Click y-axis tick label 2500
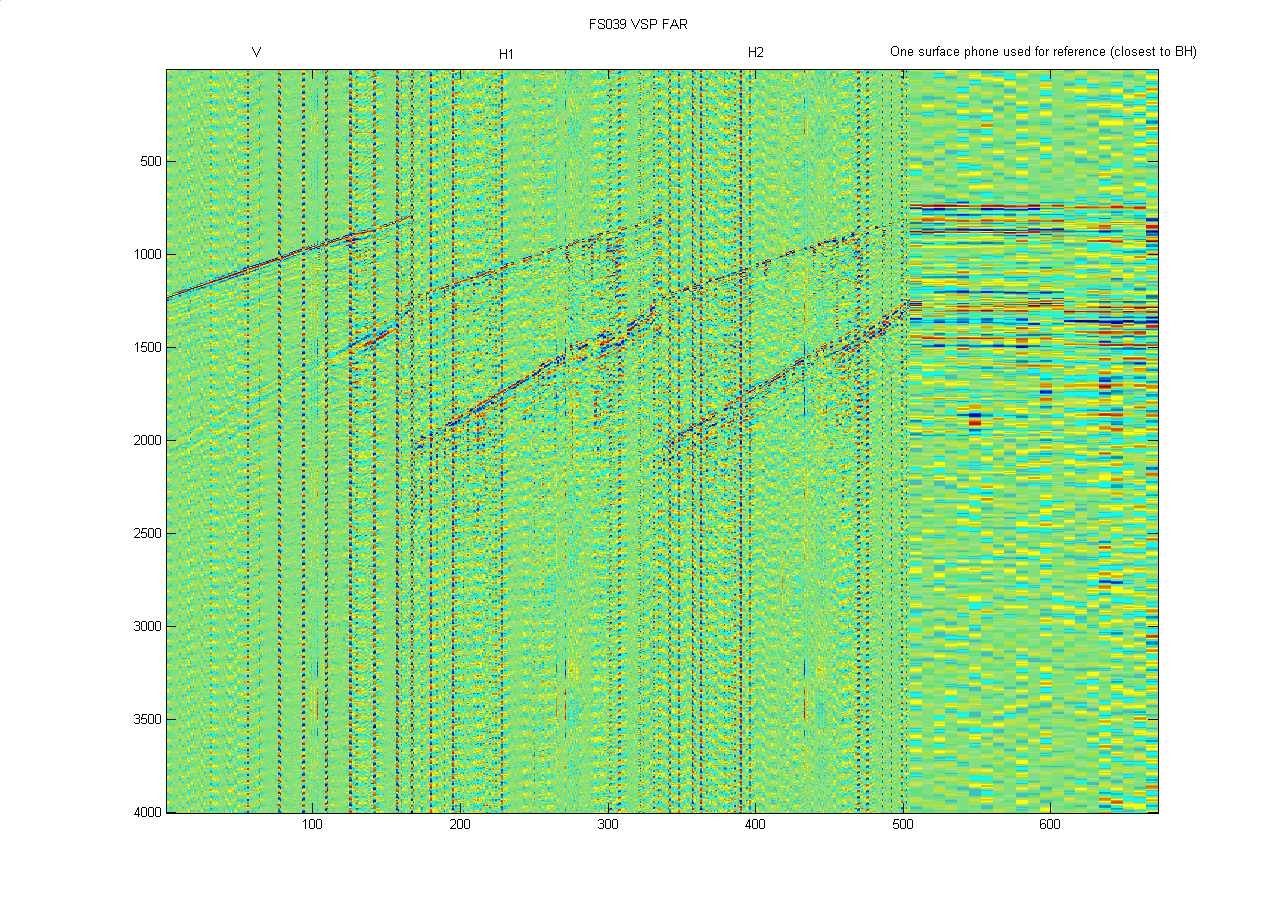Image resolution: width=1280 pixels, height=914 pixels. click(146, 534)
